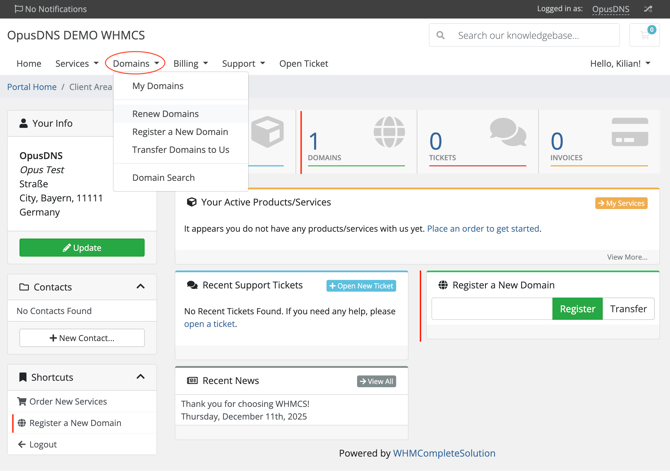Click the View All news button
This screenshot has height=471, width=670.
376,381
